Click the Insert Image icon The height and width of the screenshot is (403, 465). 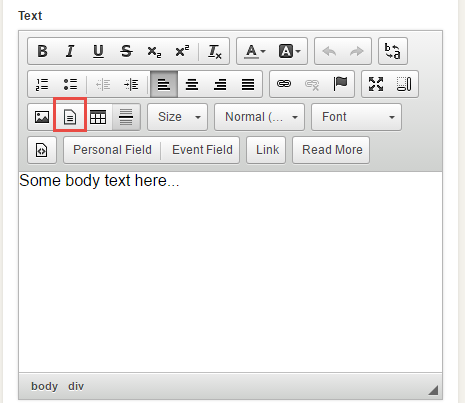[42, 117]
